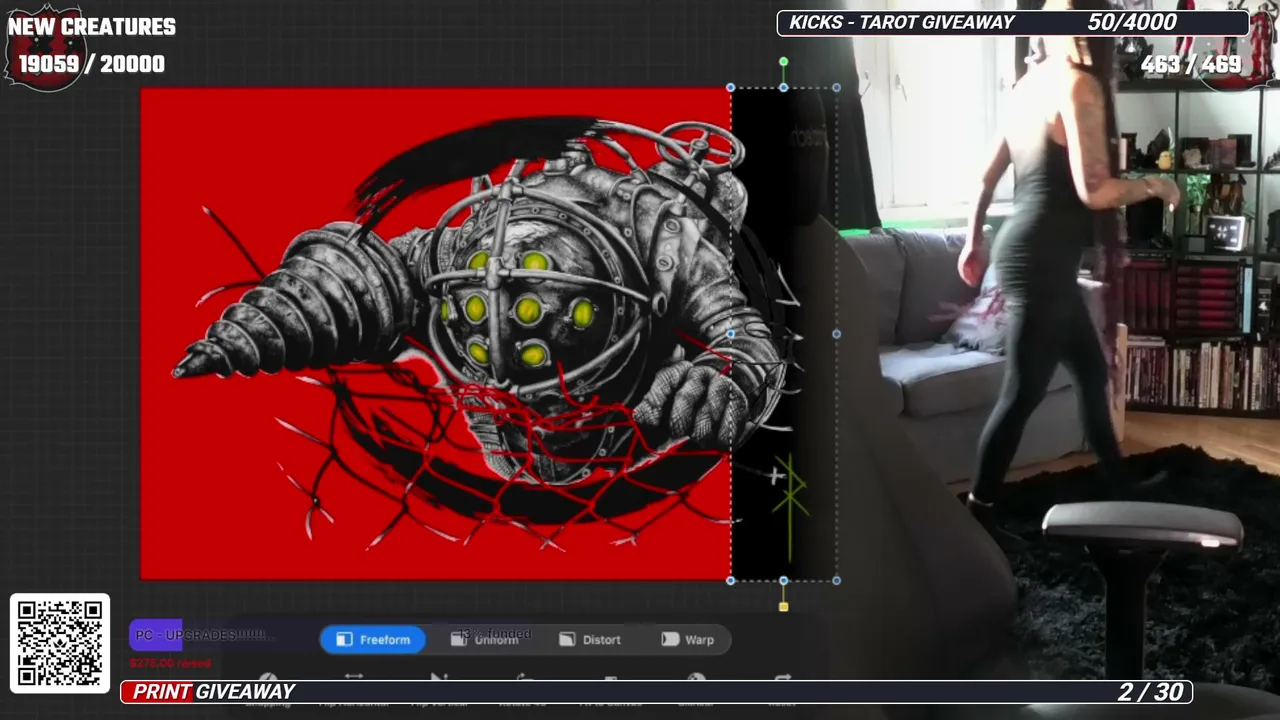Click the middle-left edge transform handle
1280x720 pixels.
(x=731, y=334)
